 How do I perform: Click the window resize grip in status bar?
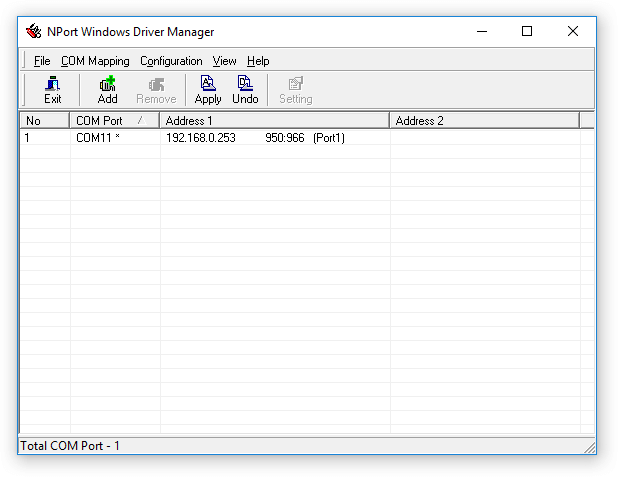click(589, 448)
